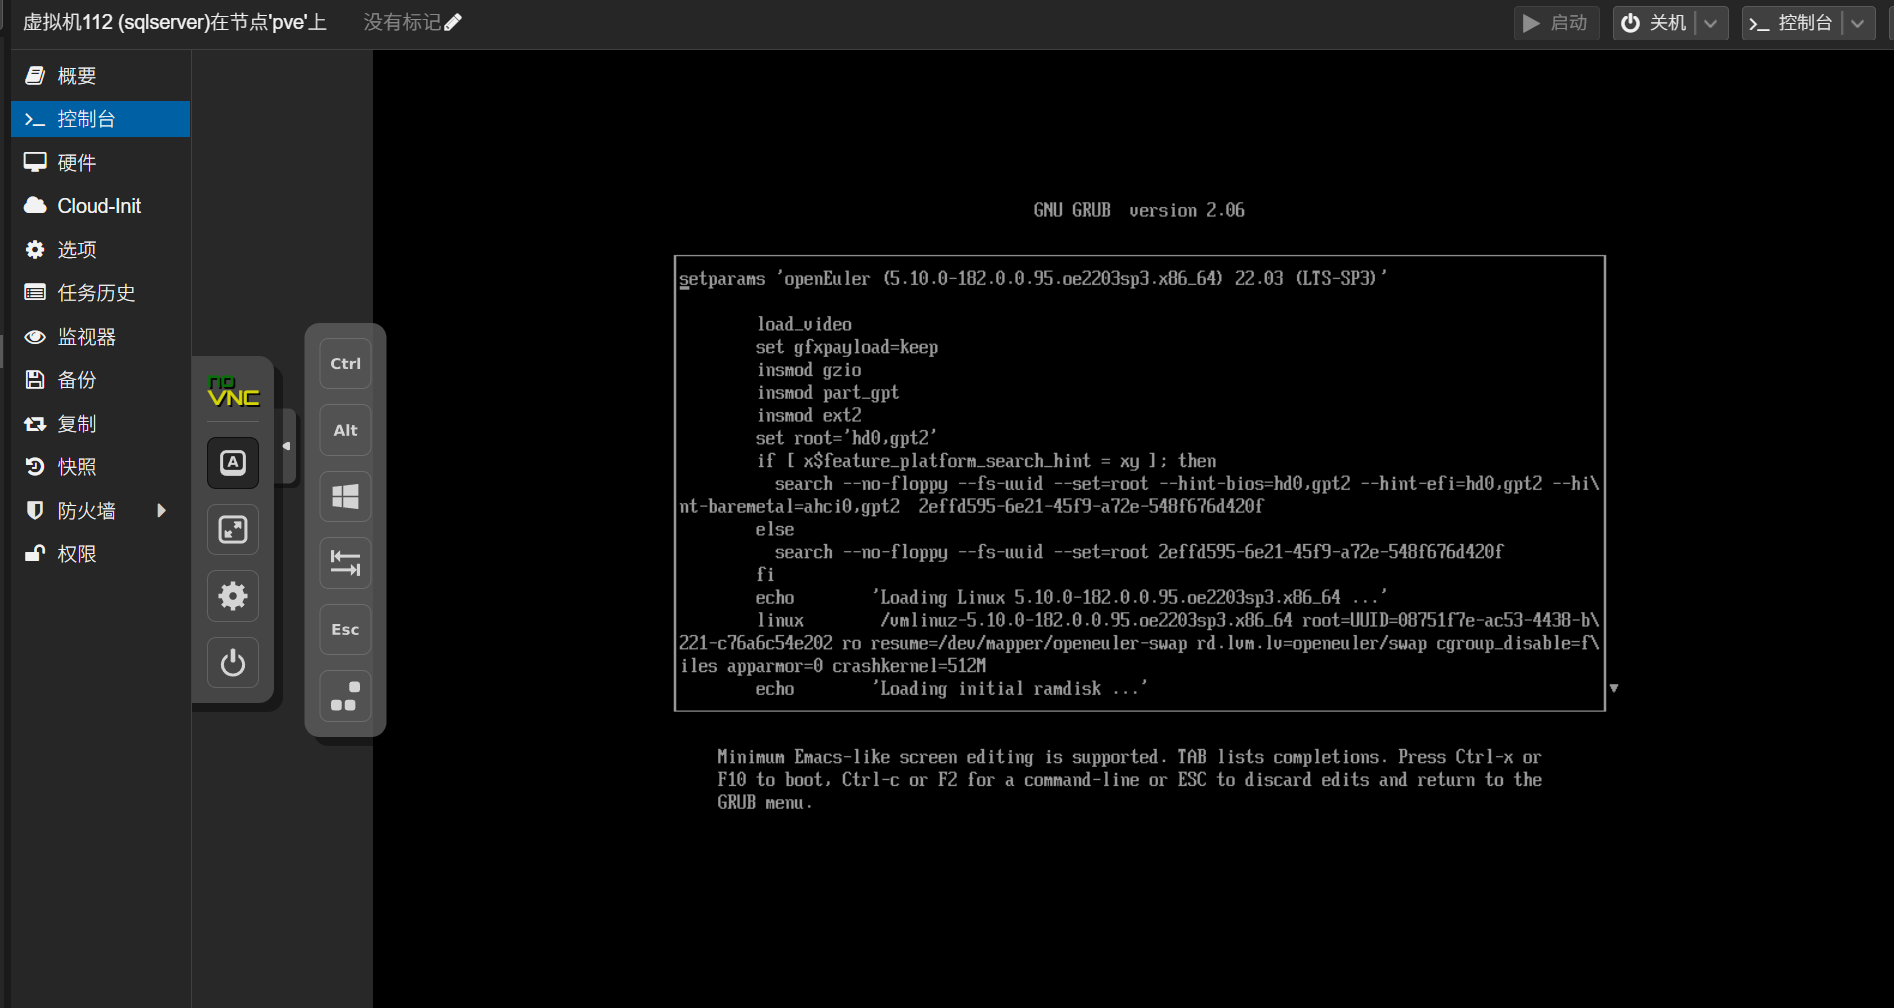The image size is (1894, 1008).
Task: Click the noVNC power icon
Action: pyautogui.click(x=233, y=663)
